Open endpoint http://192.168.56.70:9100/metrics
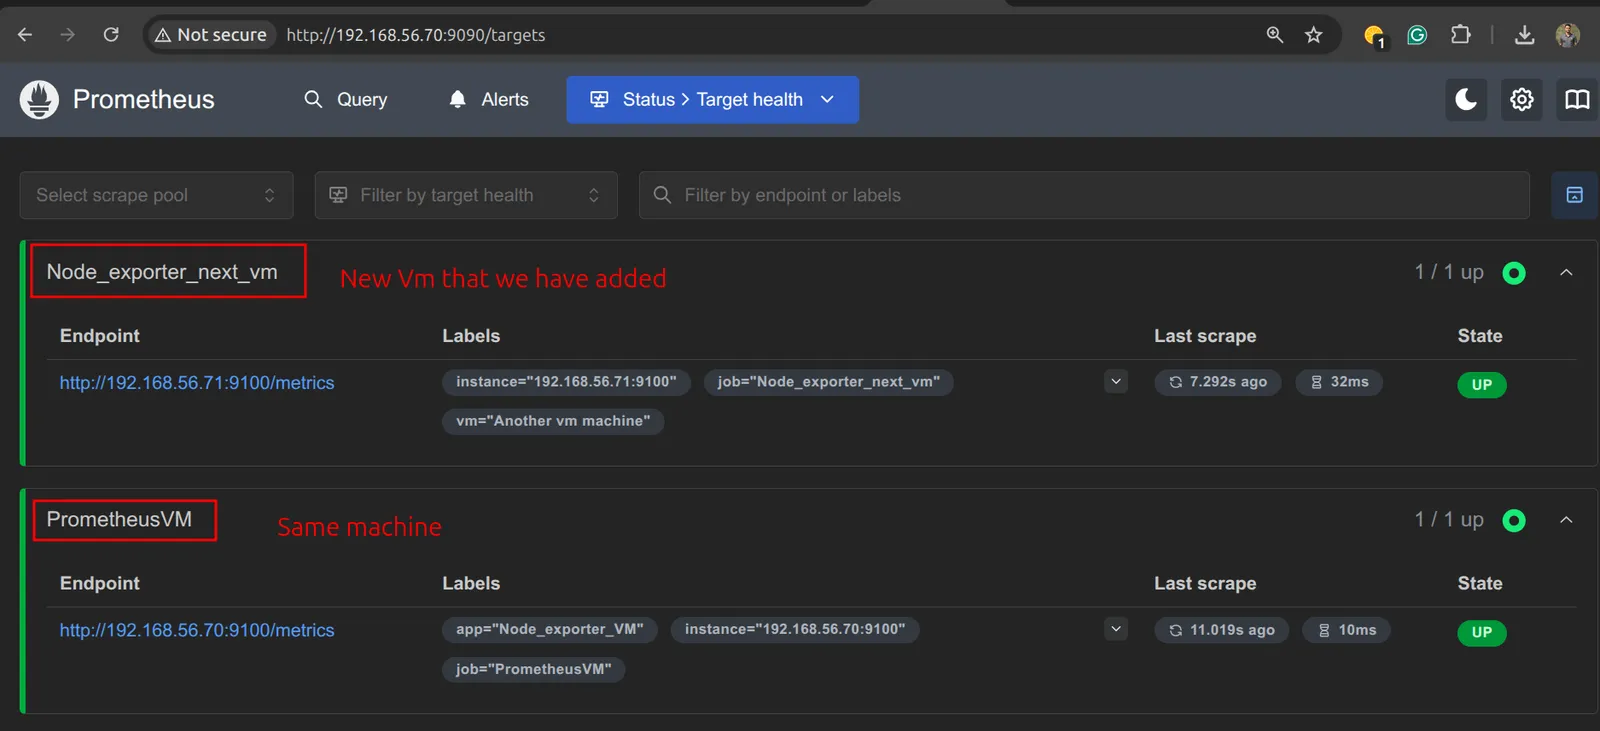The width and height of the screenshot is (1600, 731). 197,630
